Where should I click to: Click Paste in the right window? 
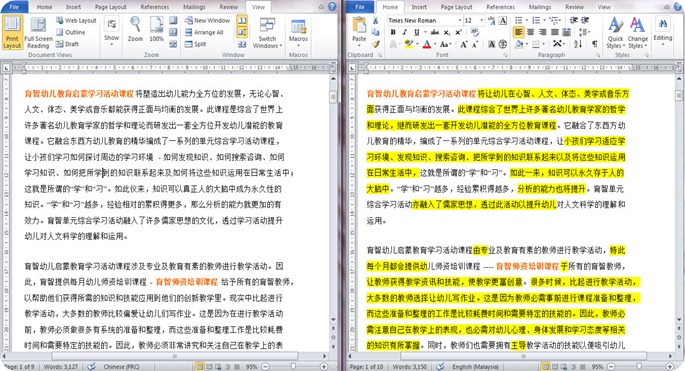click(359, 30)
